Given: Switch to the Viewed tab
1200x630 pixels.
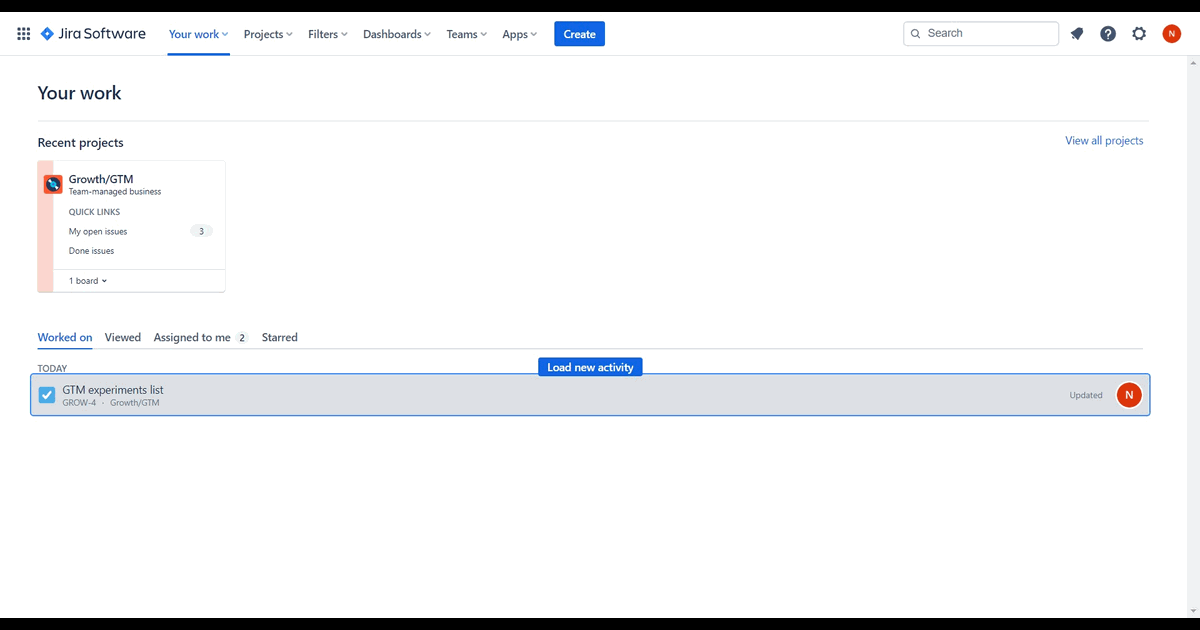Looking at the screenshot, I should [x=123, y=338].
